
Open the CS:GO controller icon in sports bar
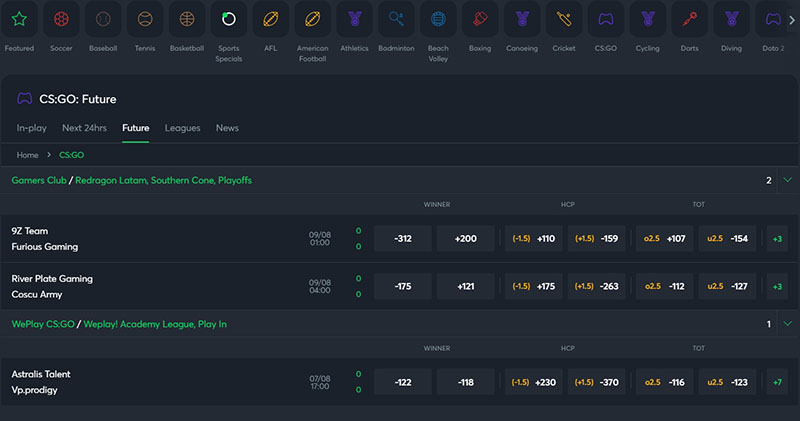pos(606,19)
